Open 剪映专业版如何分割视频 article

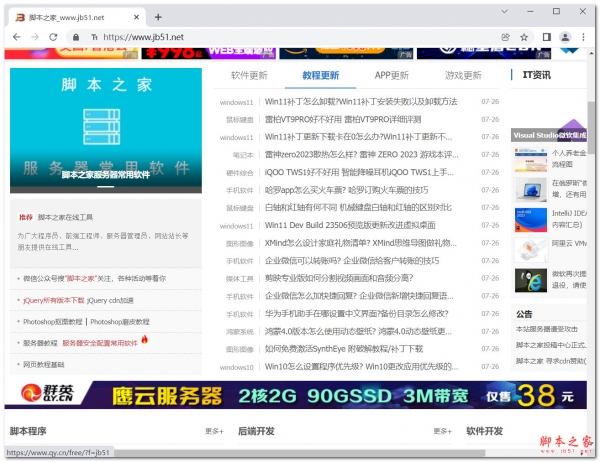pyautogui.click(x=339, y=278)
